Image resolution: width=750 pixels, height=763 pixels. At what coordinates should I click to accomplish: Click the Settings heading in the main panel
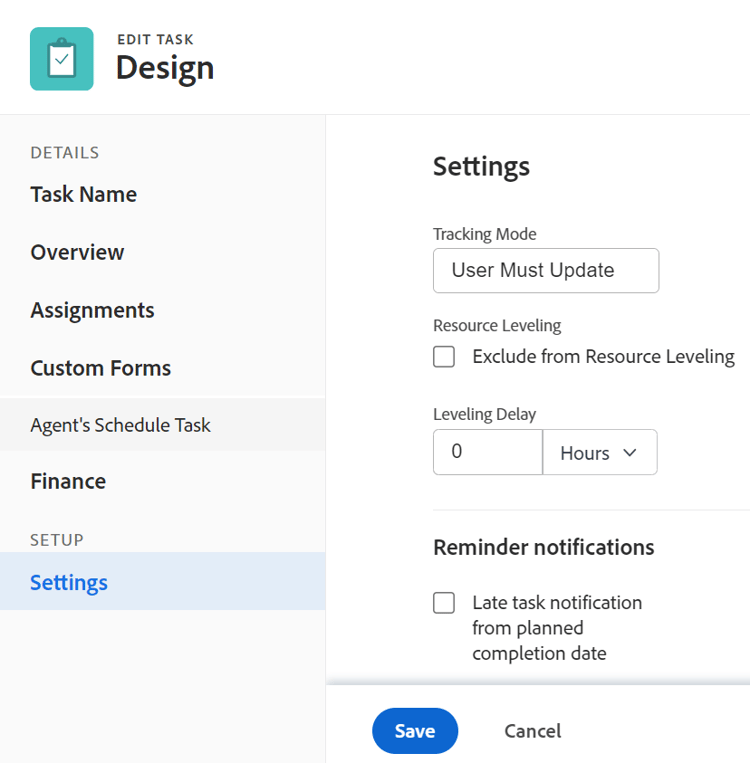(x=481, y=167)
